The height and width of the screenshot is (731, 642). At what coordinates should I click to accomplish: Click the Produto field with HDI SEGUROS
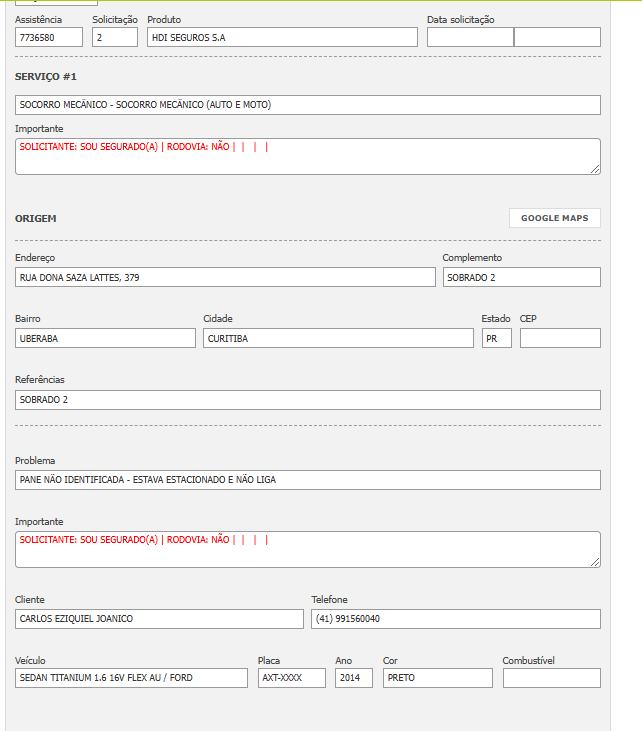tap(281, 37)
